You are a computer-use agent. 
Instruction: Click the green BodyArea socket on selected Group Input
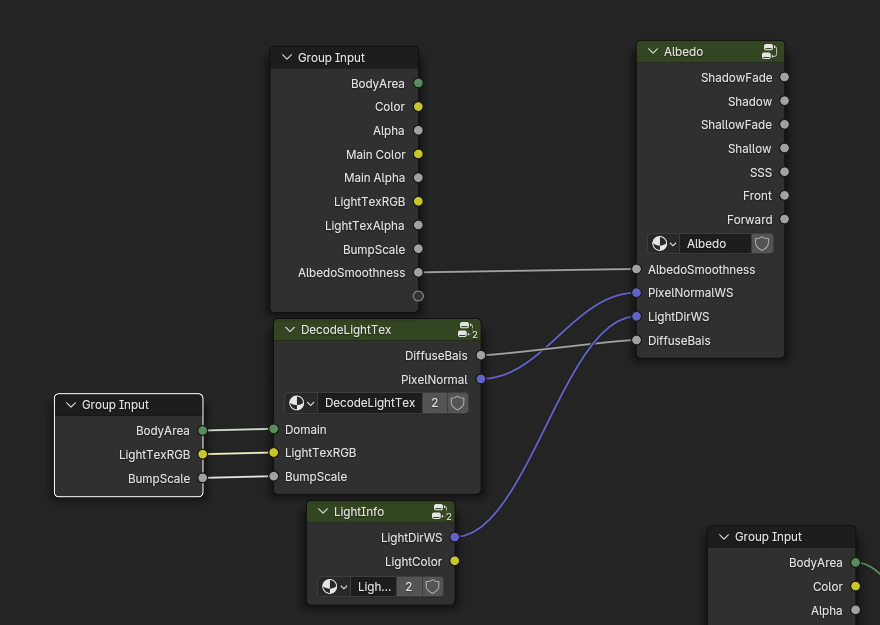(202, 430)
